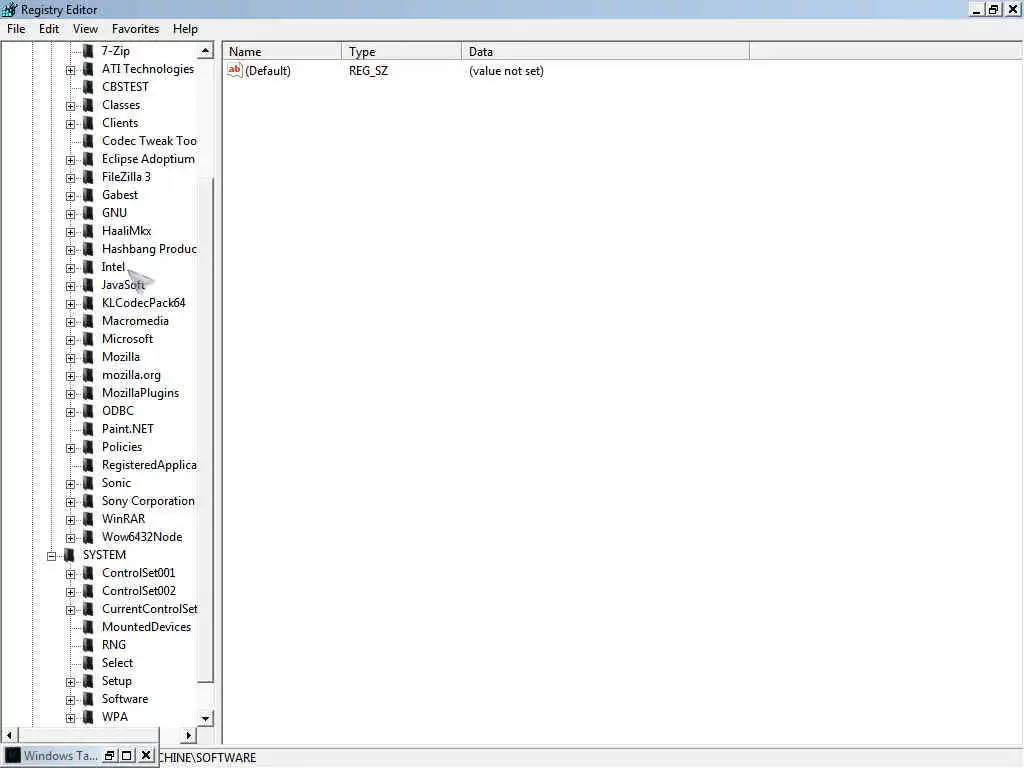Click the RNG key folder icon
The image size is (1024, 768).
(88, 645)
